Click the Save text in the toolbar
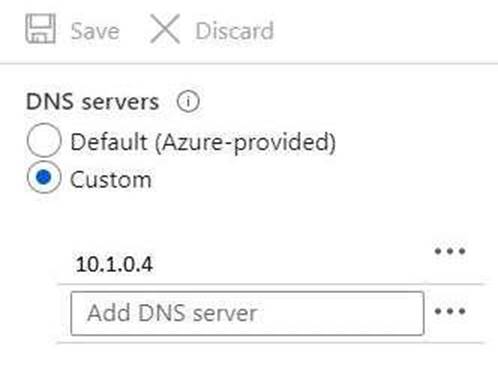The width and height of the screenshot is (498, 369). click(95, 31)
